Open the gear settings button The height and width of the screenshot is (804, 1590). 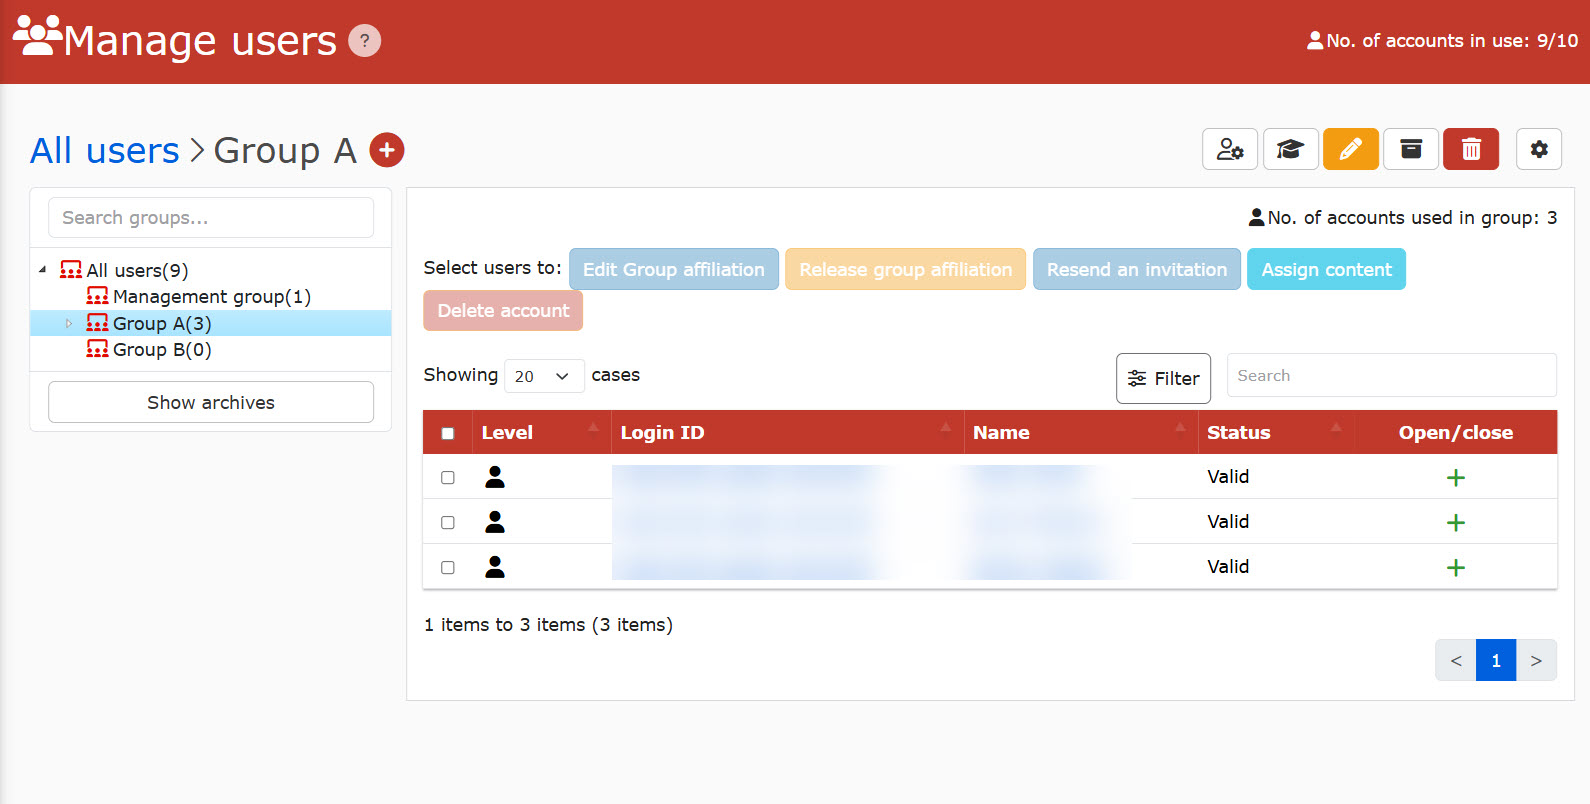[1538, 150]
